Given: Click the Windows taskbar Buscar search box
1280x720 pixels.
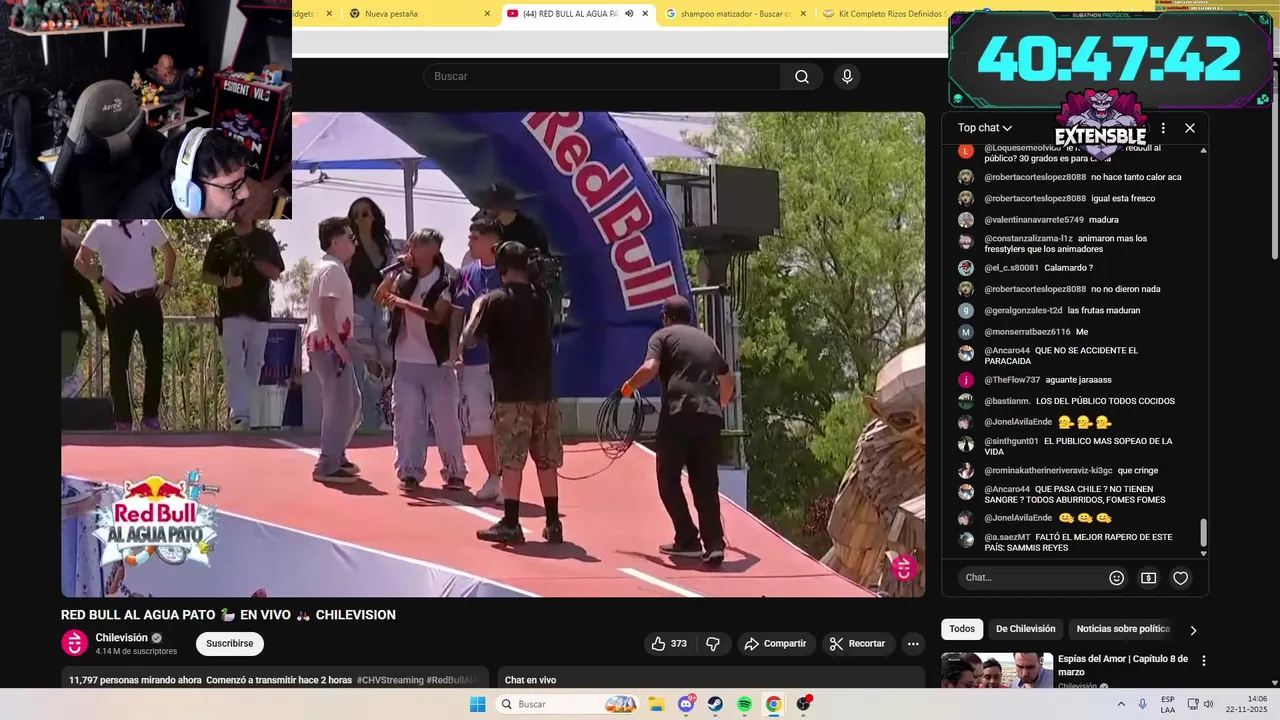Looking at the screenshot, I should [x=567, y=704].
